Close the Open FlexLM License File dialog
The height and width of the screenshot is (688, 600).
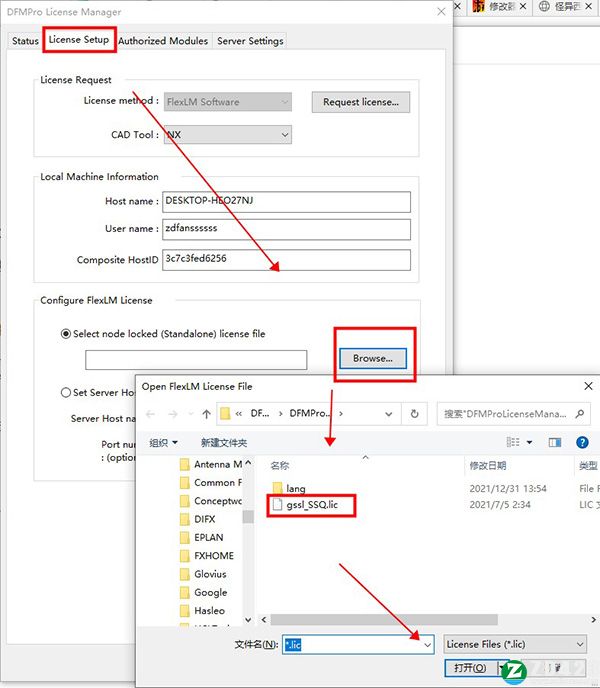(x=588, y=386)
